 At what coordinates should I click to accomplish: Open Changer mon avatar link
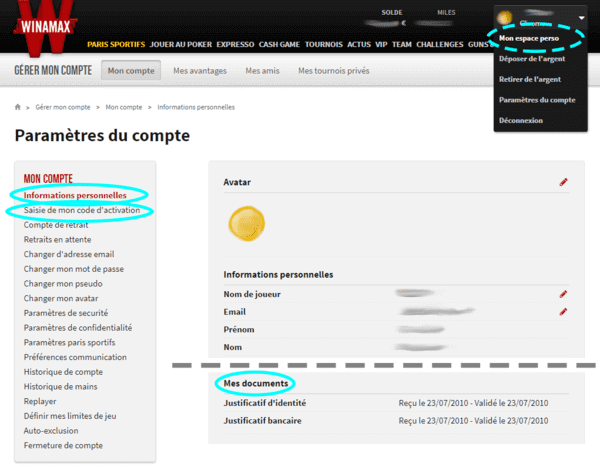(61, 298)
